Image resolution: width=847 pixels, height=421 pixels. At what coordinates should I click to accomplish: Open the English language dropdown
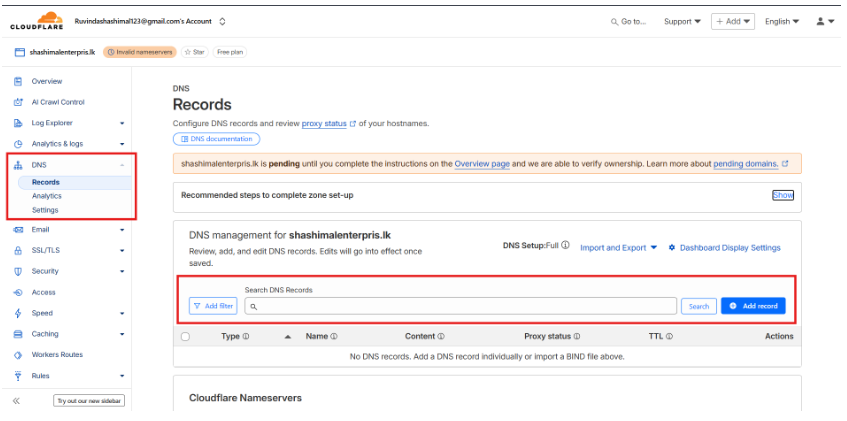(781, 21)
